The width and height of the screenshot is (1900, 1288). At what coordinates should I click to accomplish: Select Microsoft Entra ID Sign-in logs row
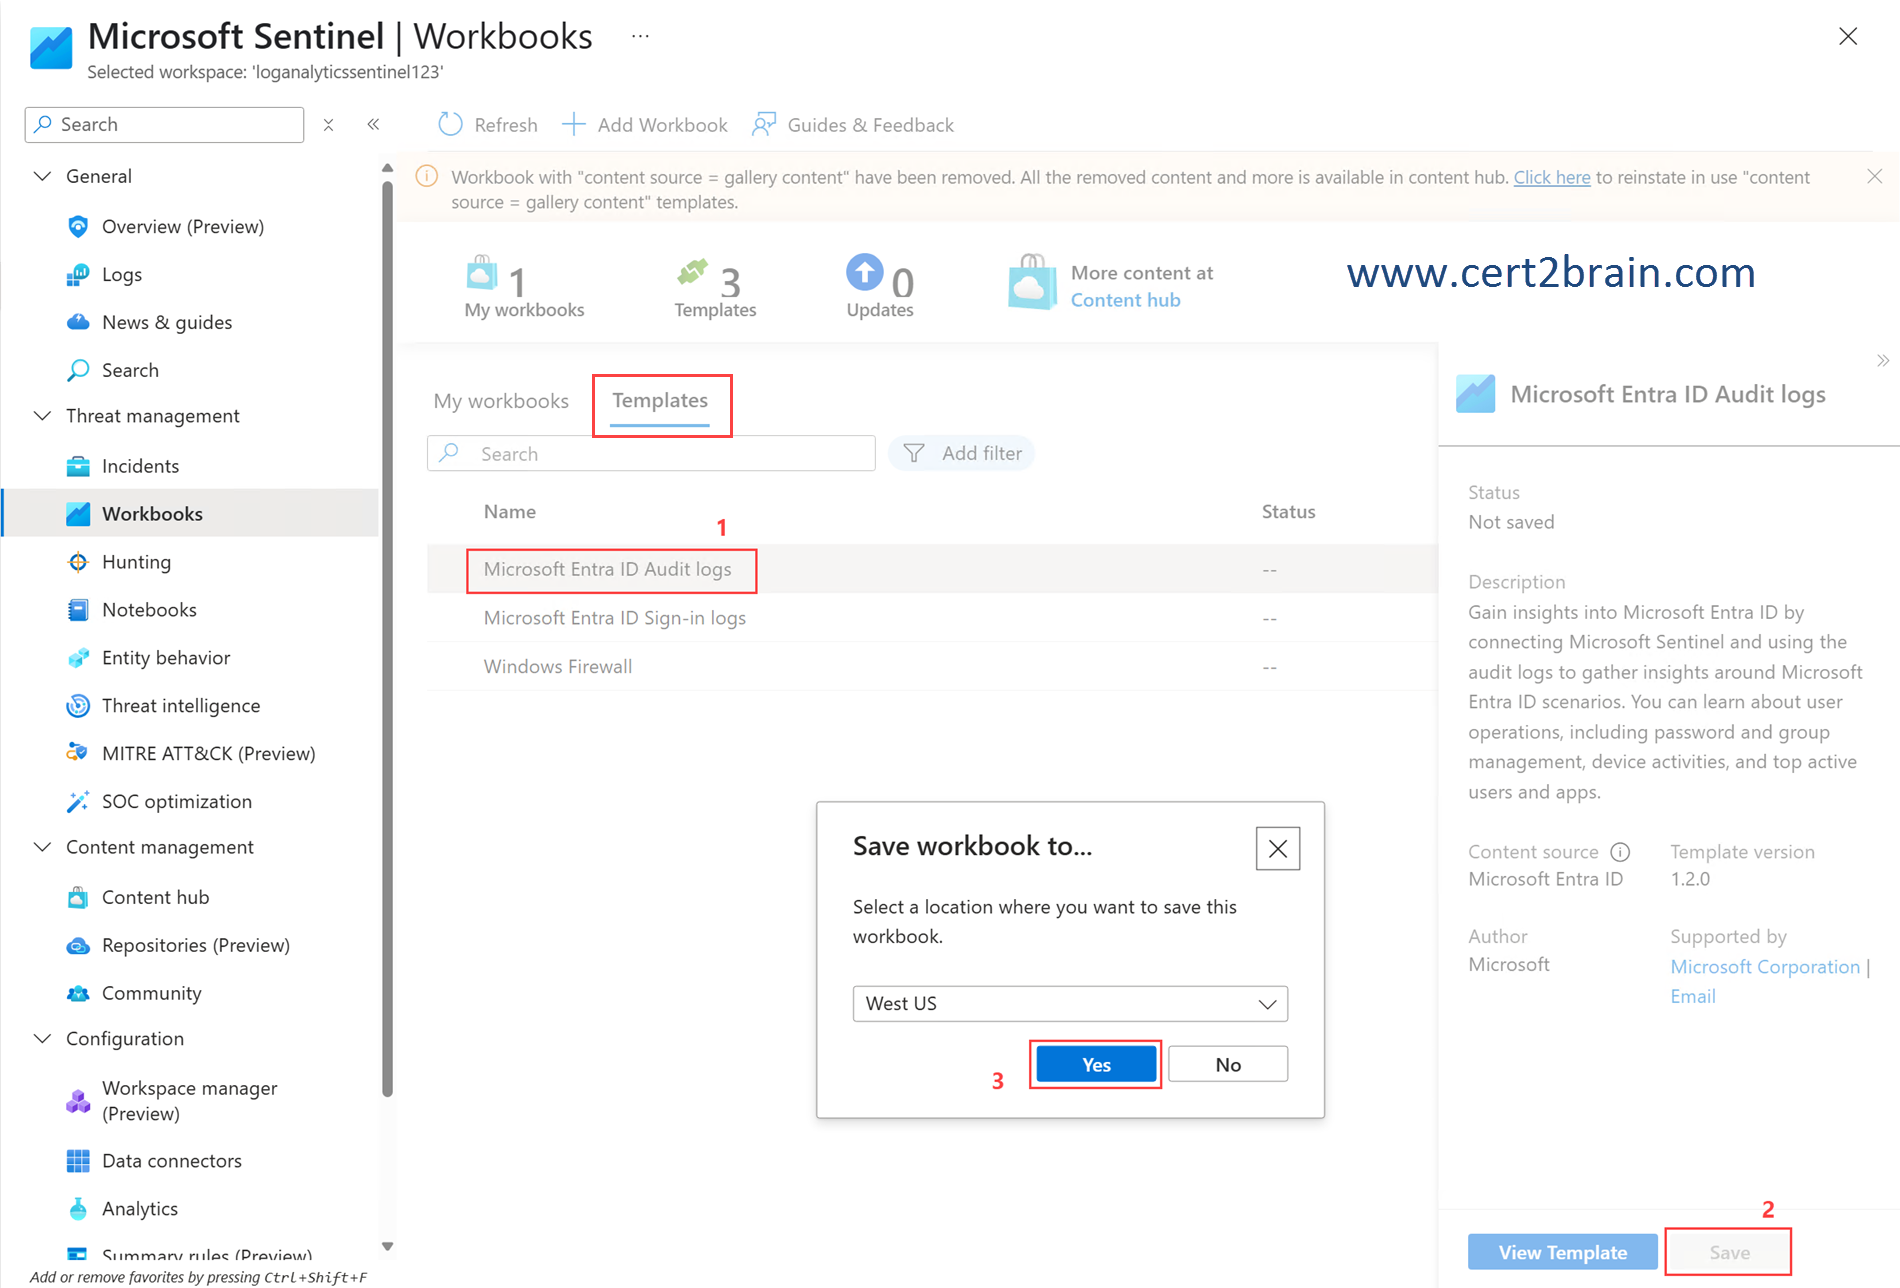pos(932,618)
